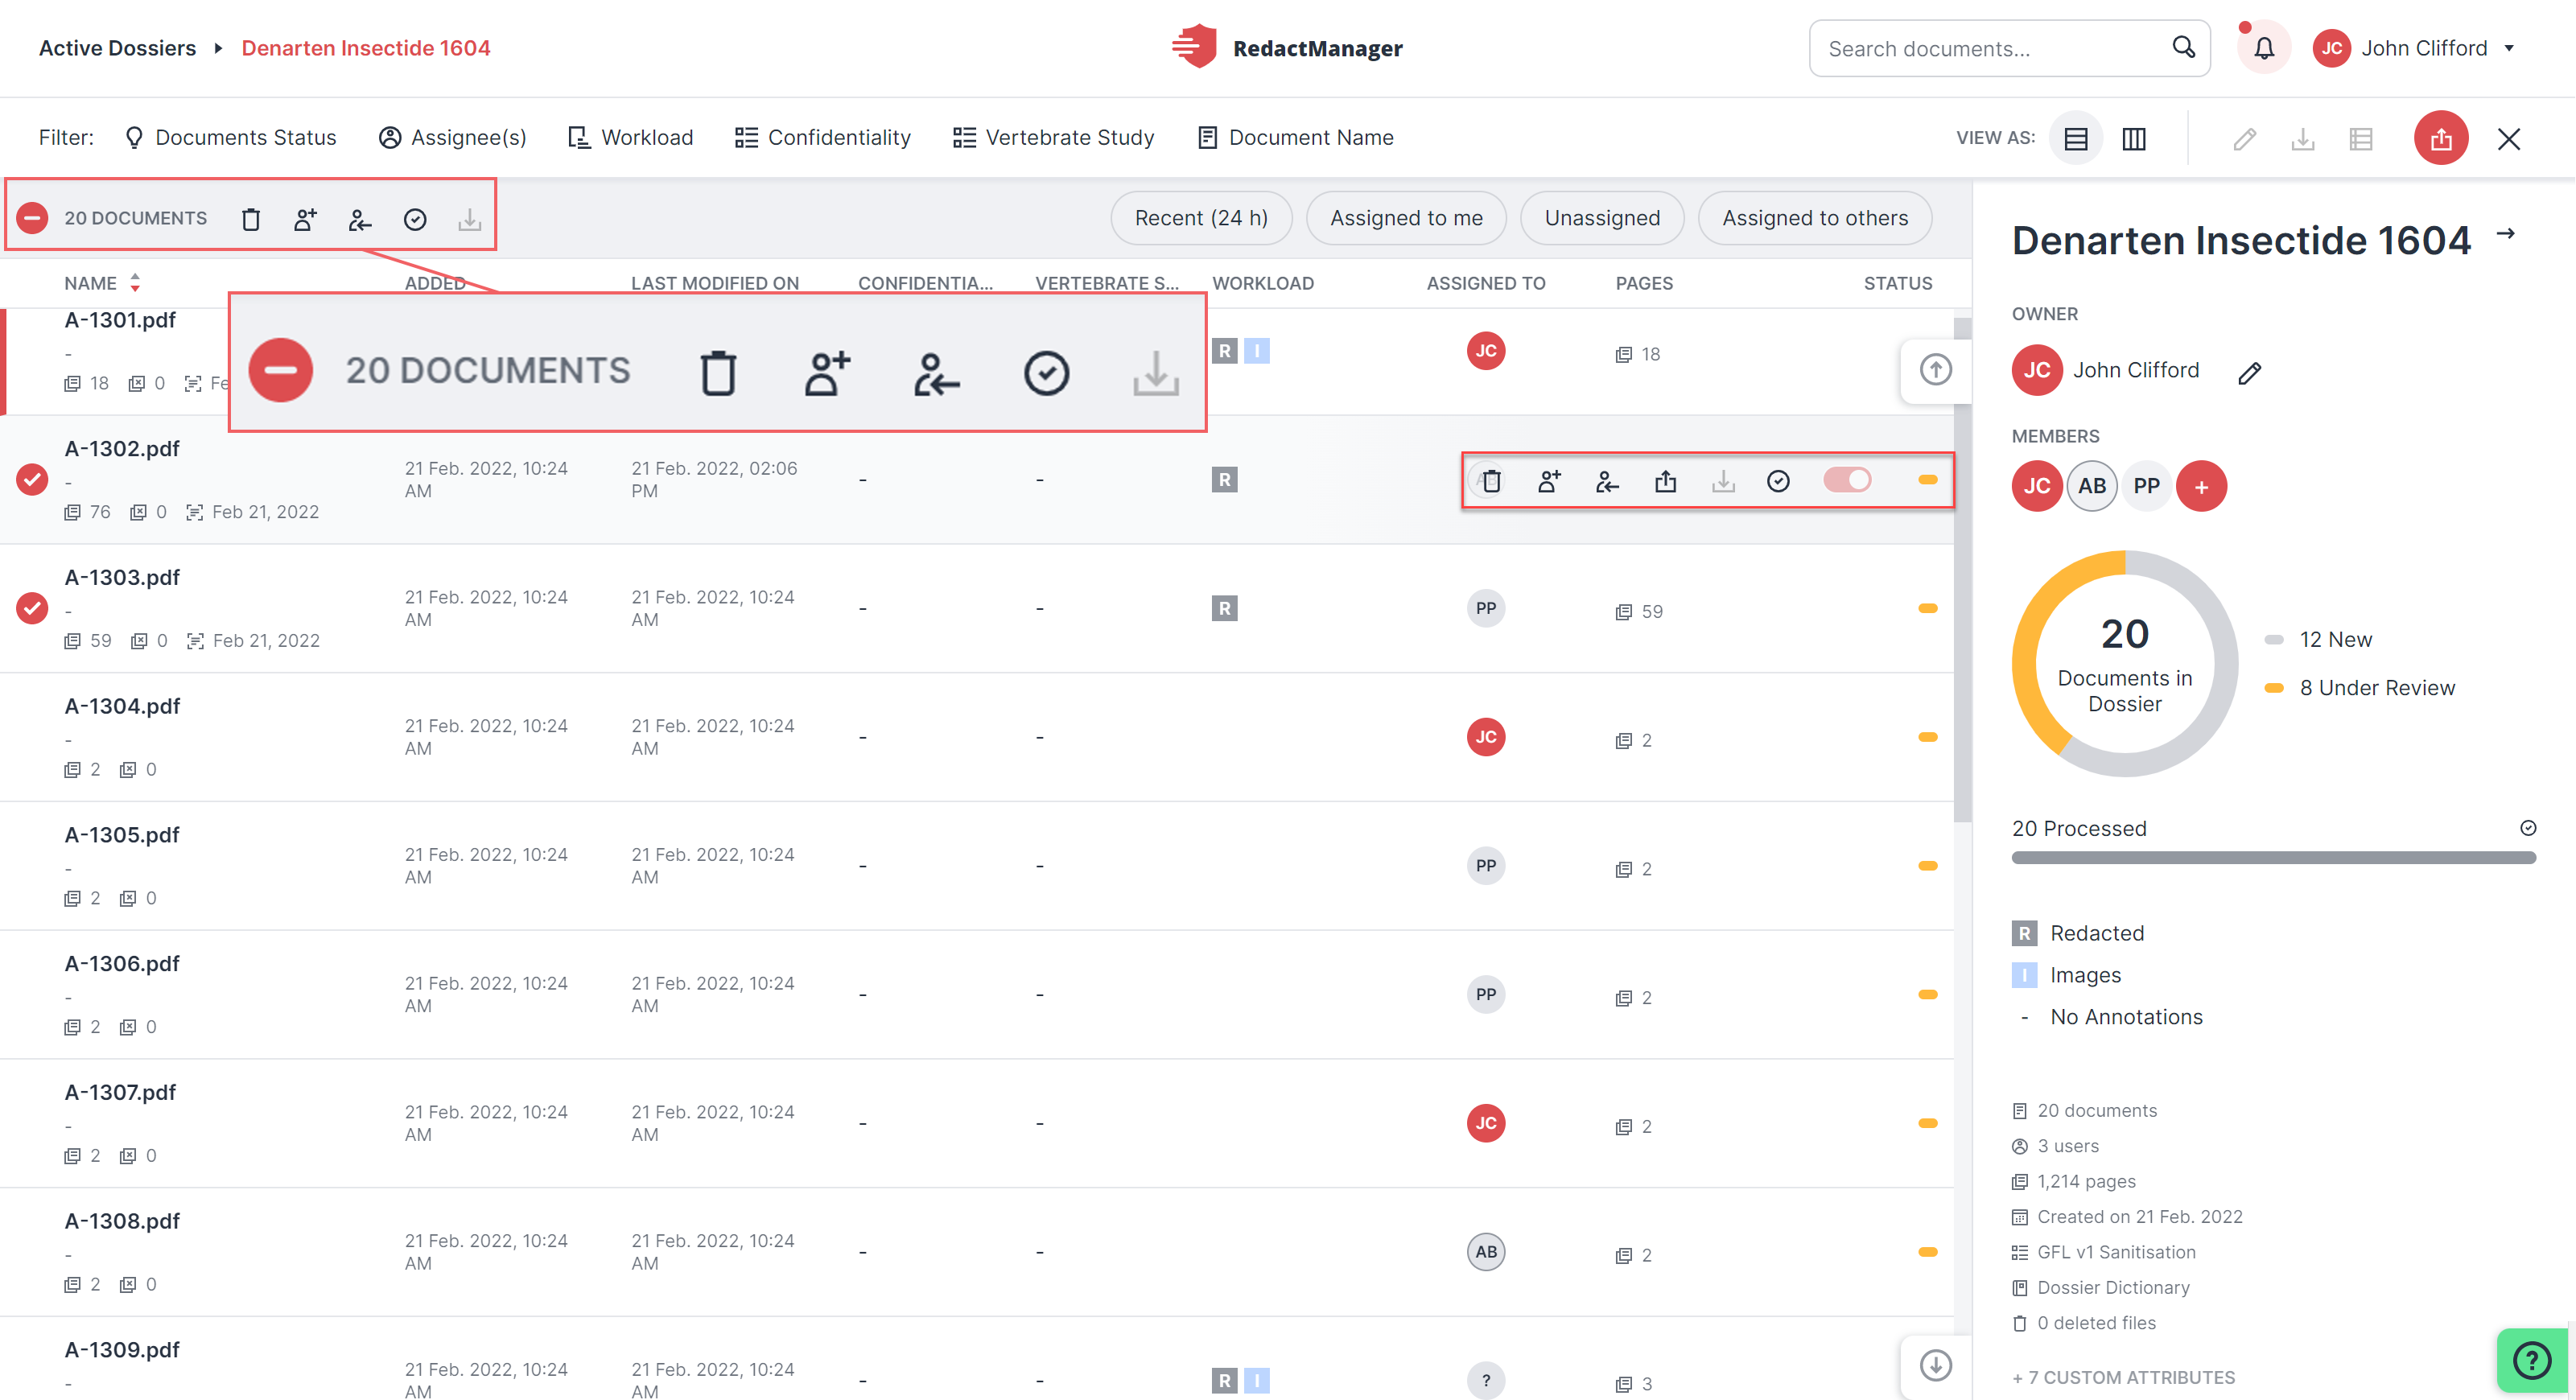The width and height of the screenshot is (2576, 1400).
Task: Click Dossier Dictionary entry
Action: tap(2101, 1288)
